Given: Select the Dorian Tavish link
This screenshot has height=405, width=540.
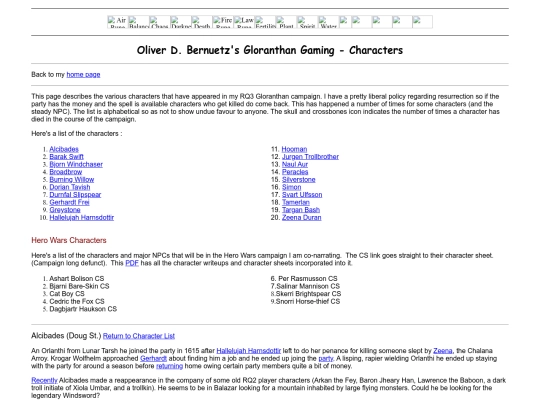Looking at the screenshot, I should (70, 187).
